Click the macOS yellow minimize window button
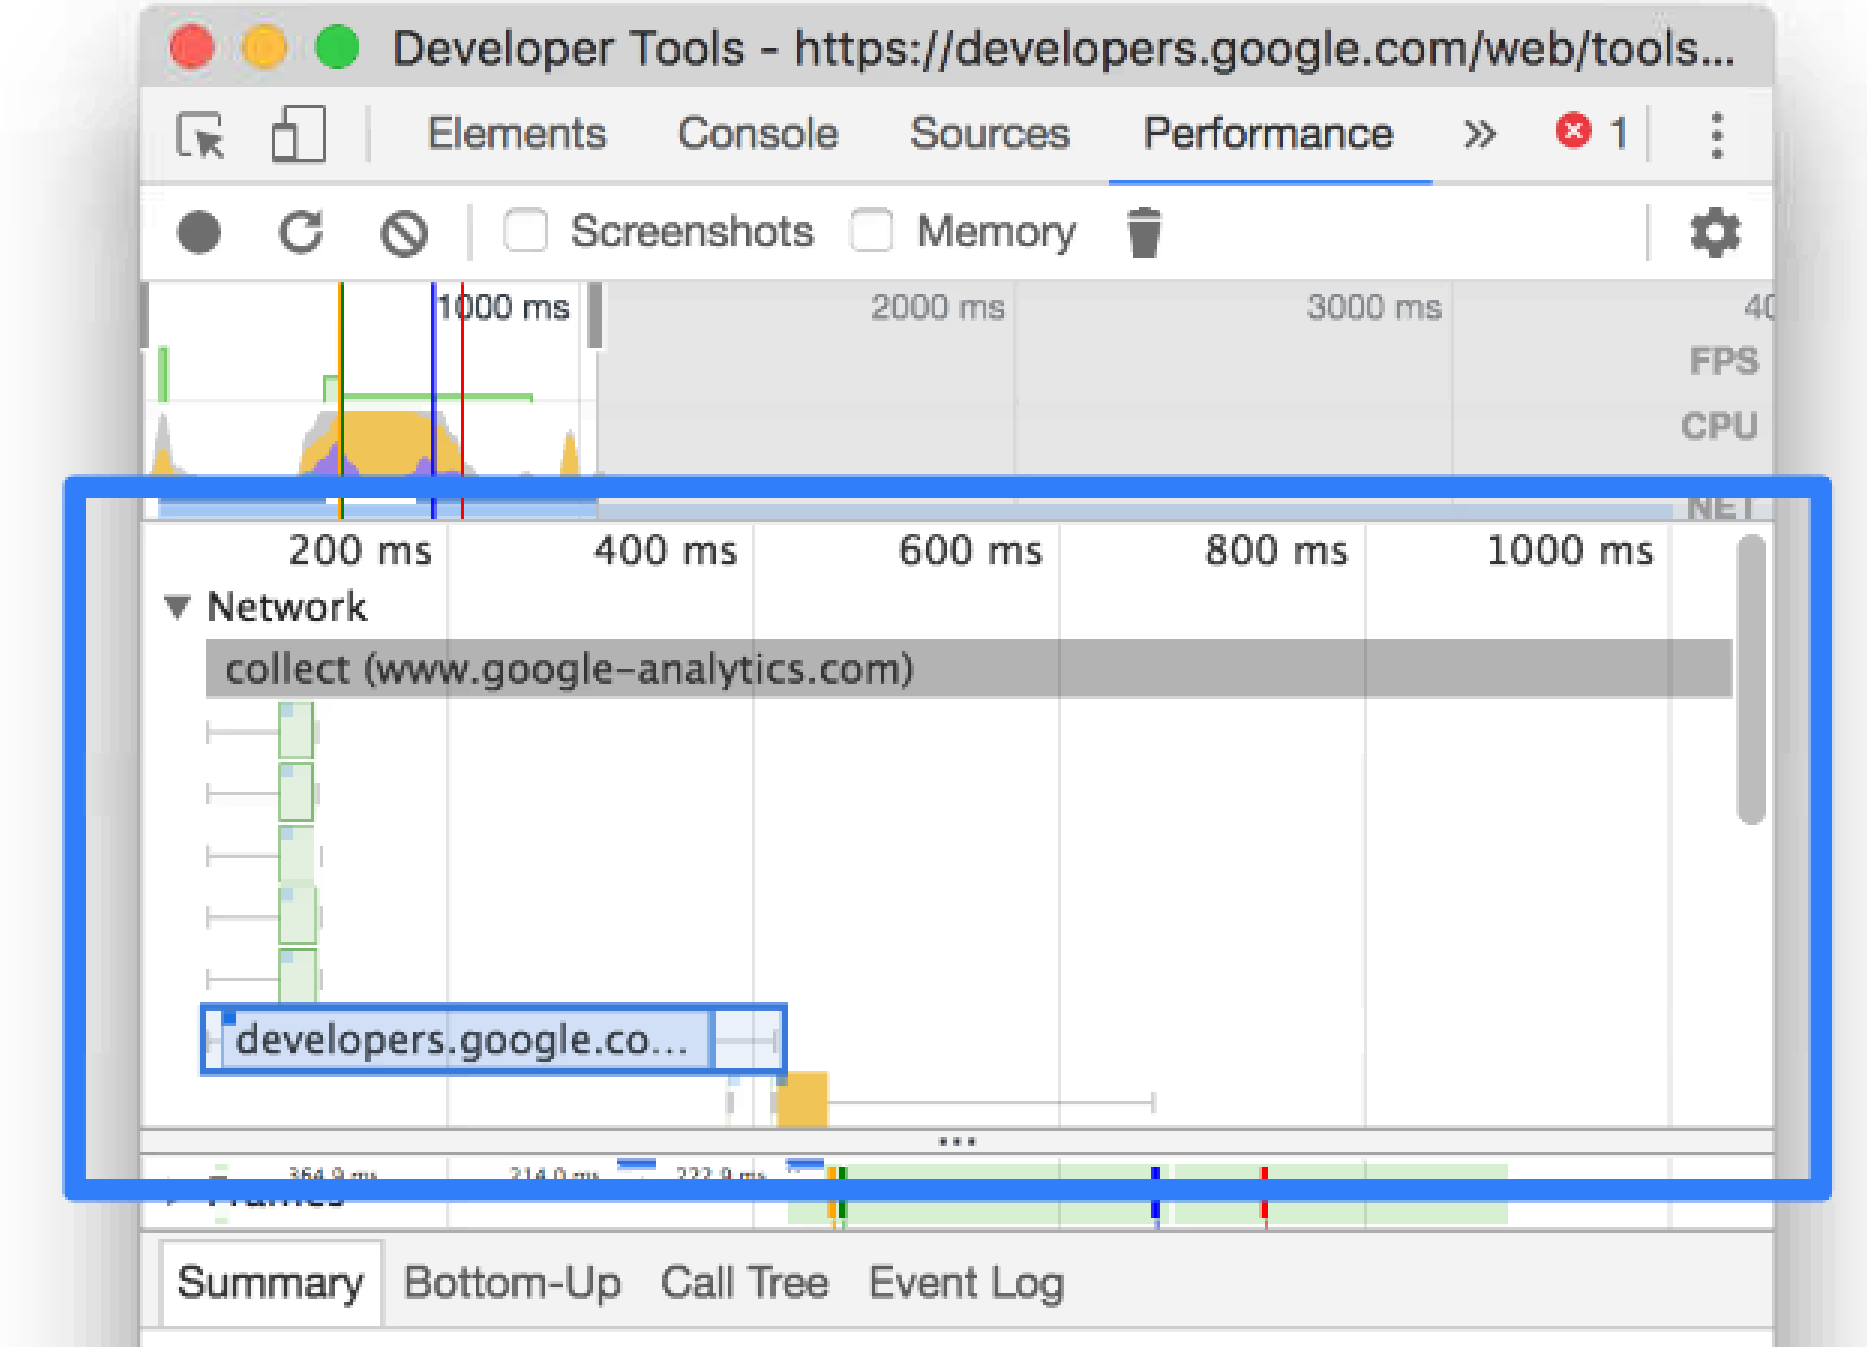The image size is (1867, 1347). [264, 47]
